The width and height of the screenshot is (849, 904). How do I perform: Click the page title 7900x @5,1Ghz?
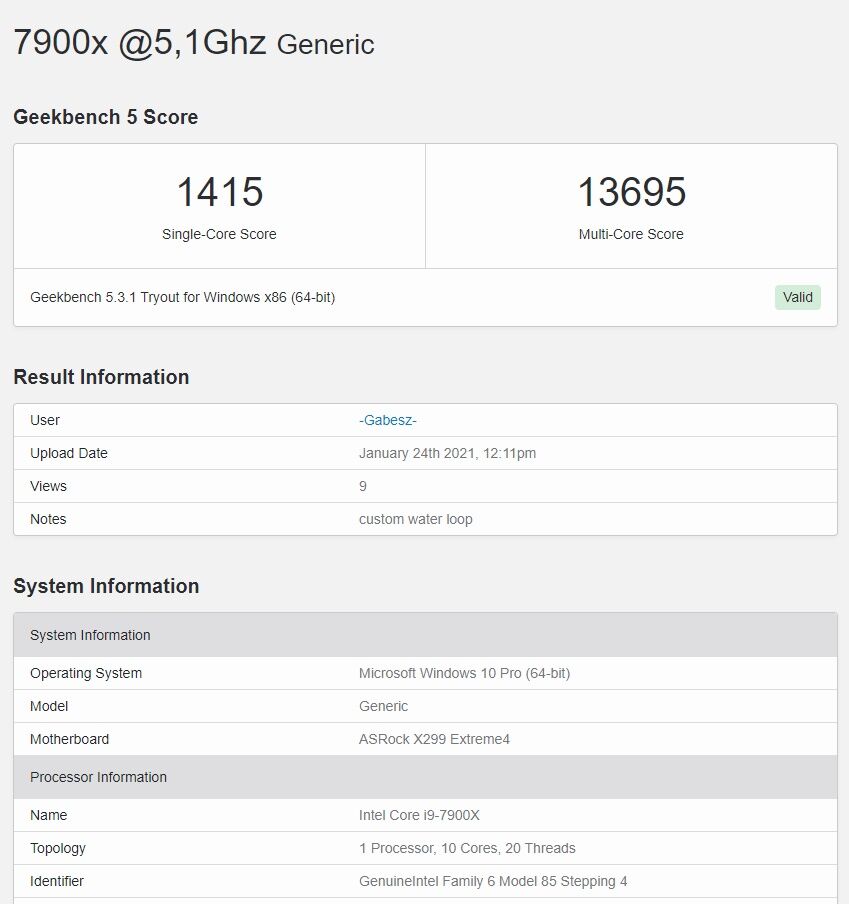click(139, 43)
